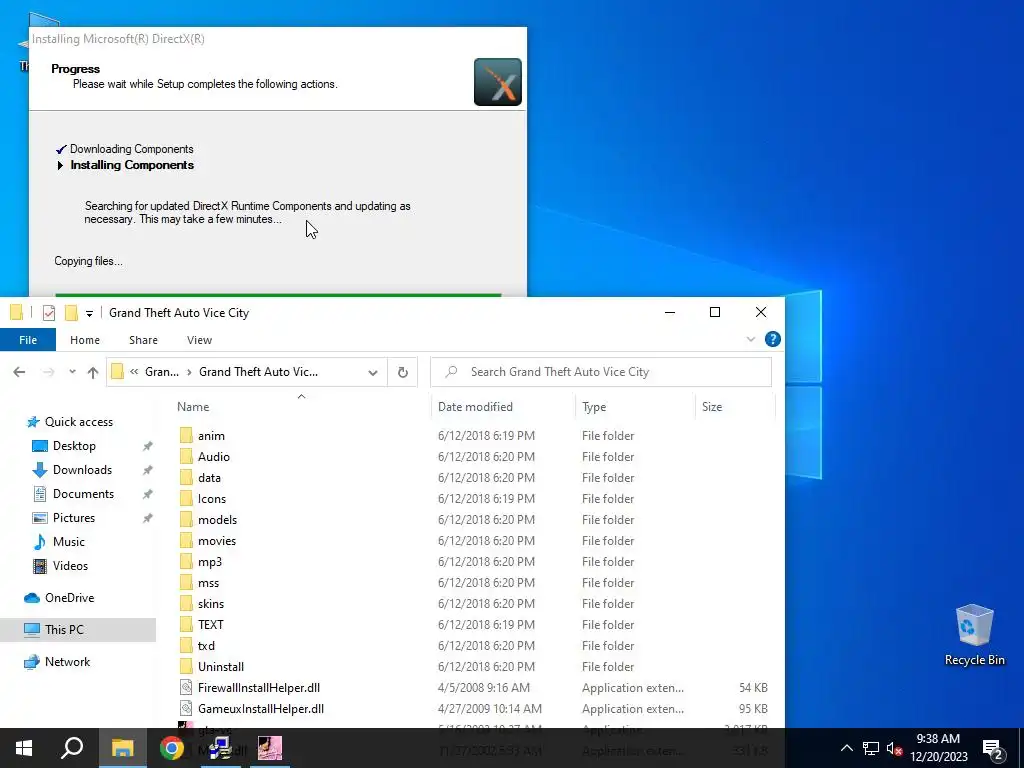The image size is (1024, 768).
Task: Open address bar history dropdown
Action: pyautogui.click(x=373, y=372)
